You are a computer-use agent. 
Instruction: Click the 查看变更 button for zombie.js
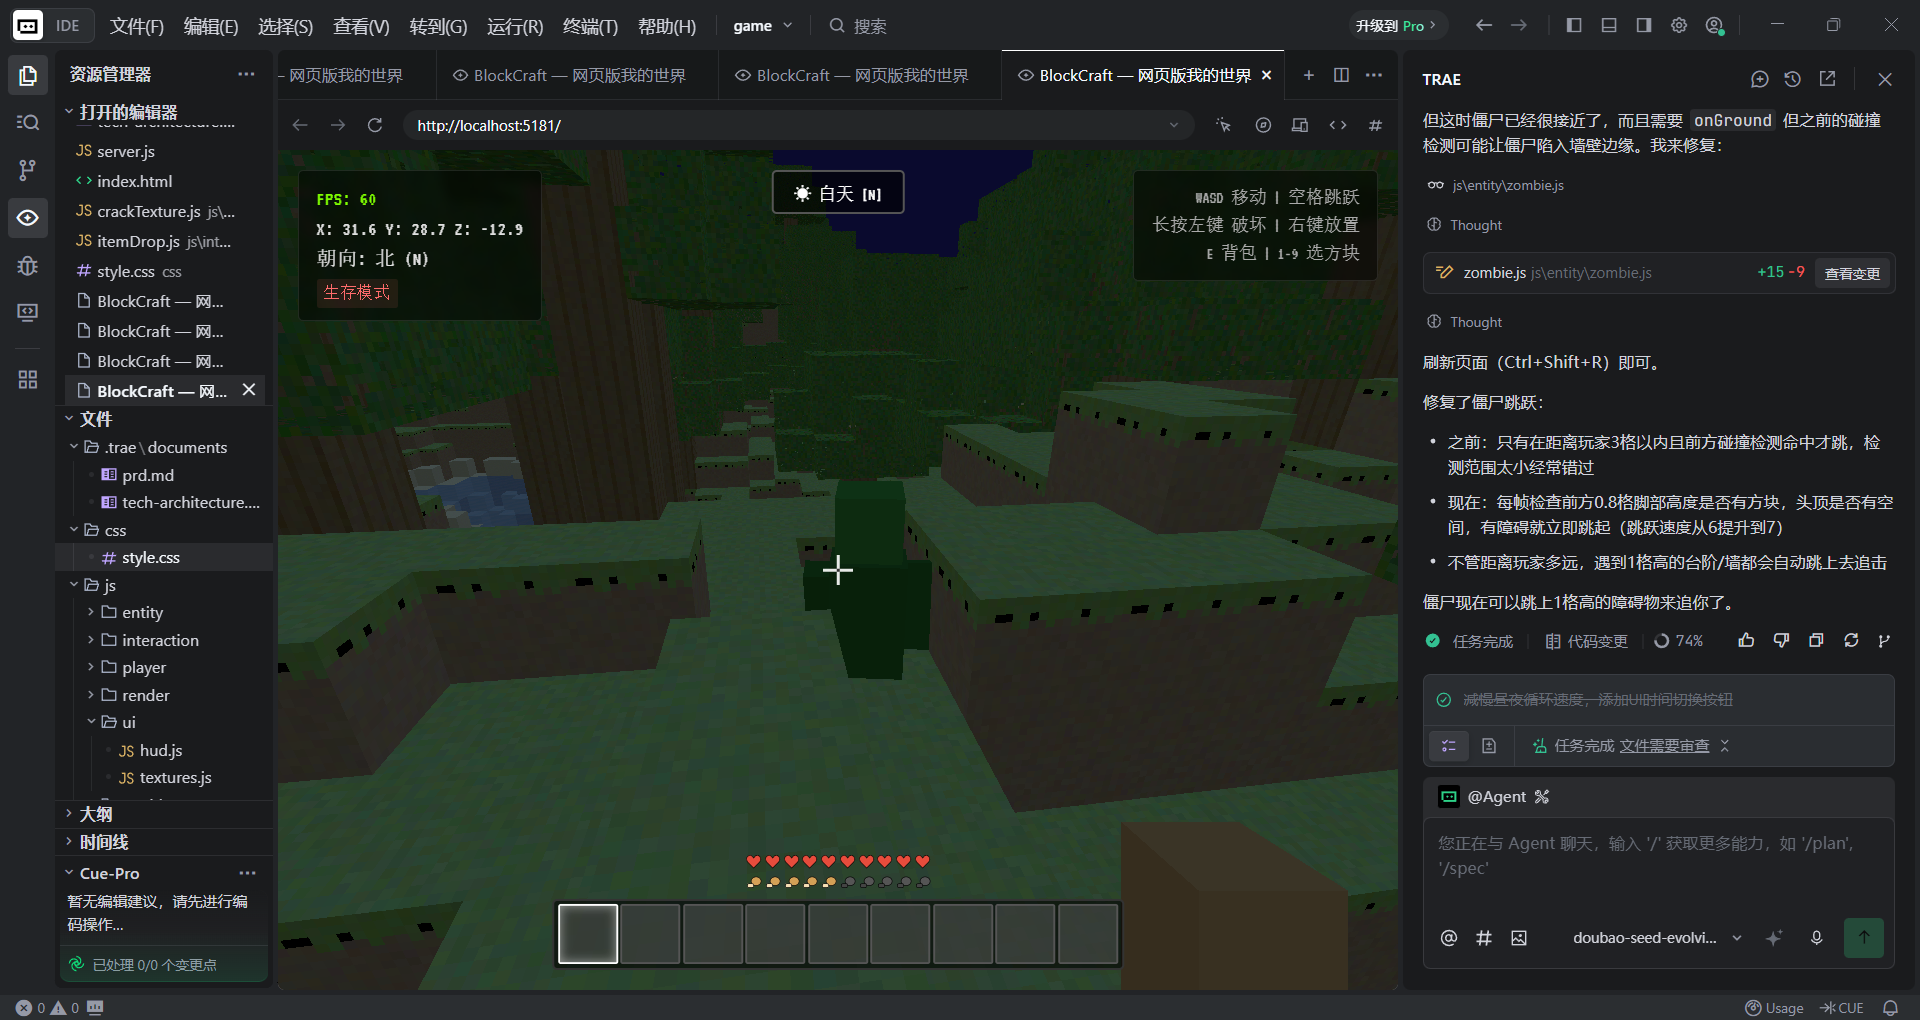(1852, 273)
